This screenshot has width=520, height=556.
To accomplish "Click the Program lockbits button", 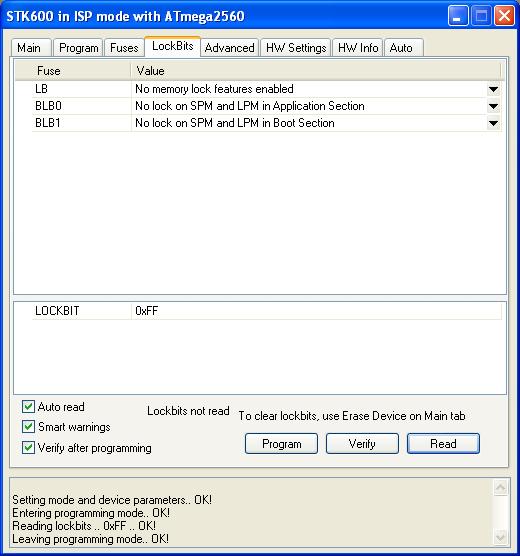I will (281, 443).
